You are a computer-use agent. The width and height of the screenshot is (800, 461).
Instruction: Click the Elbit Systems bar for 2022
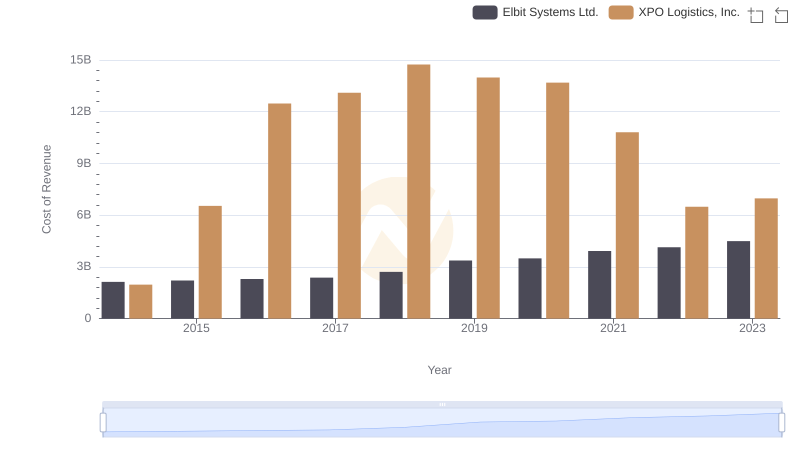669,283
